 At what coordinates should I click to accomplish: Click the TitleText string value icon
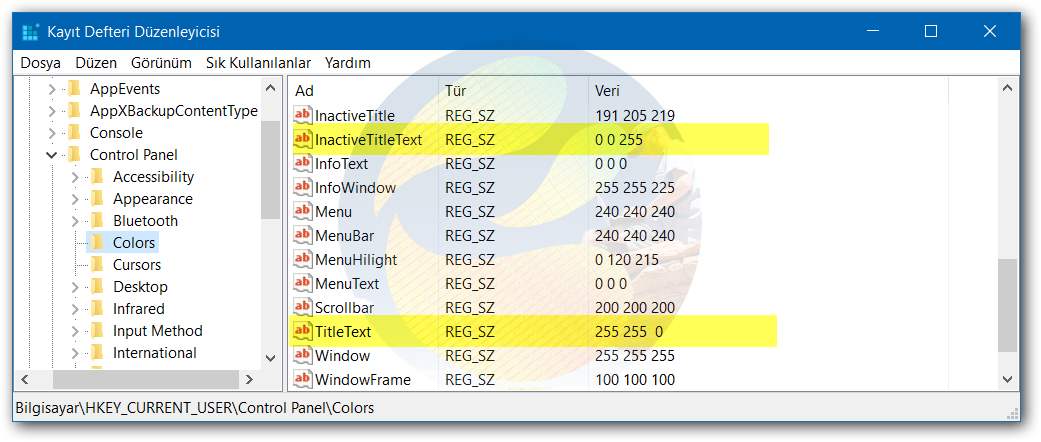click(303, 331)
